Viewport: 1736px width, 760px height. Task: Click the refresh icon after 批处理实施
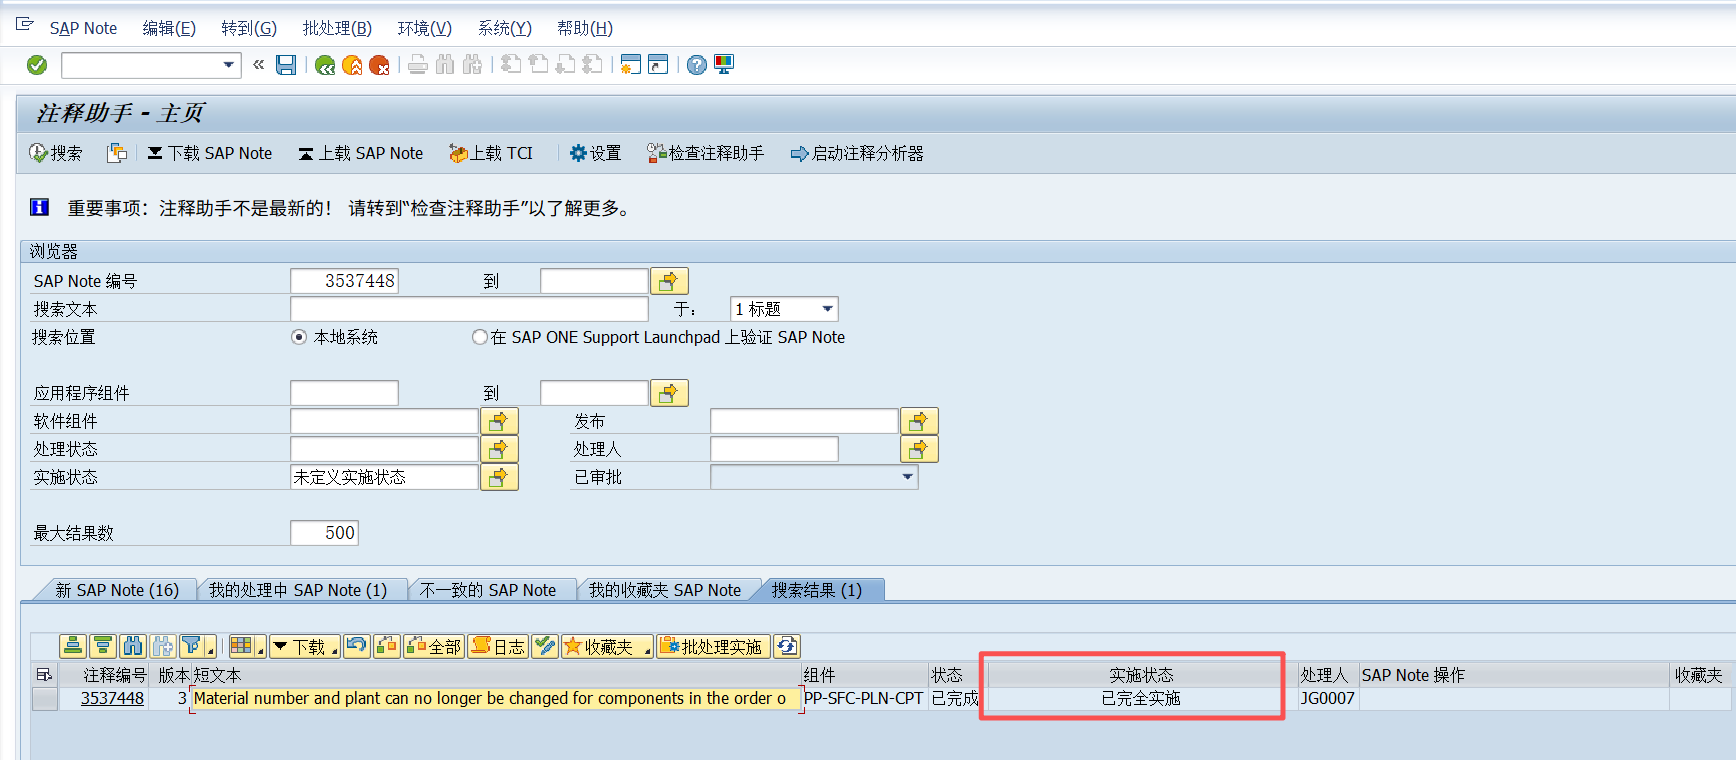[787, 646]
